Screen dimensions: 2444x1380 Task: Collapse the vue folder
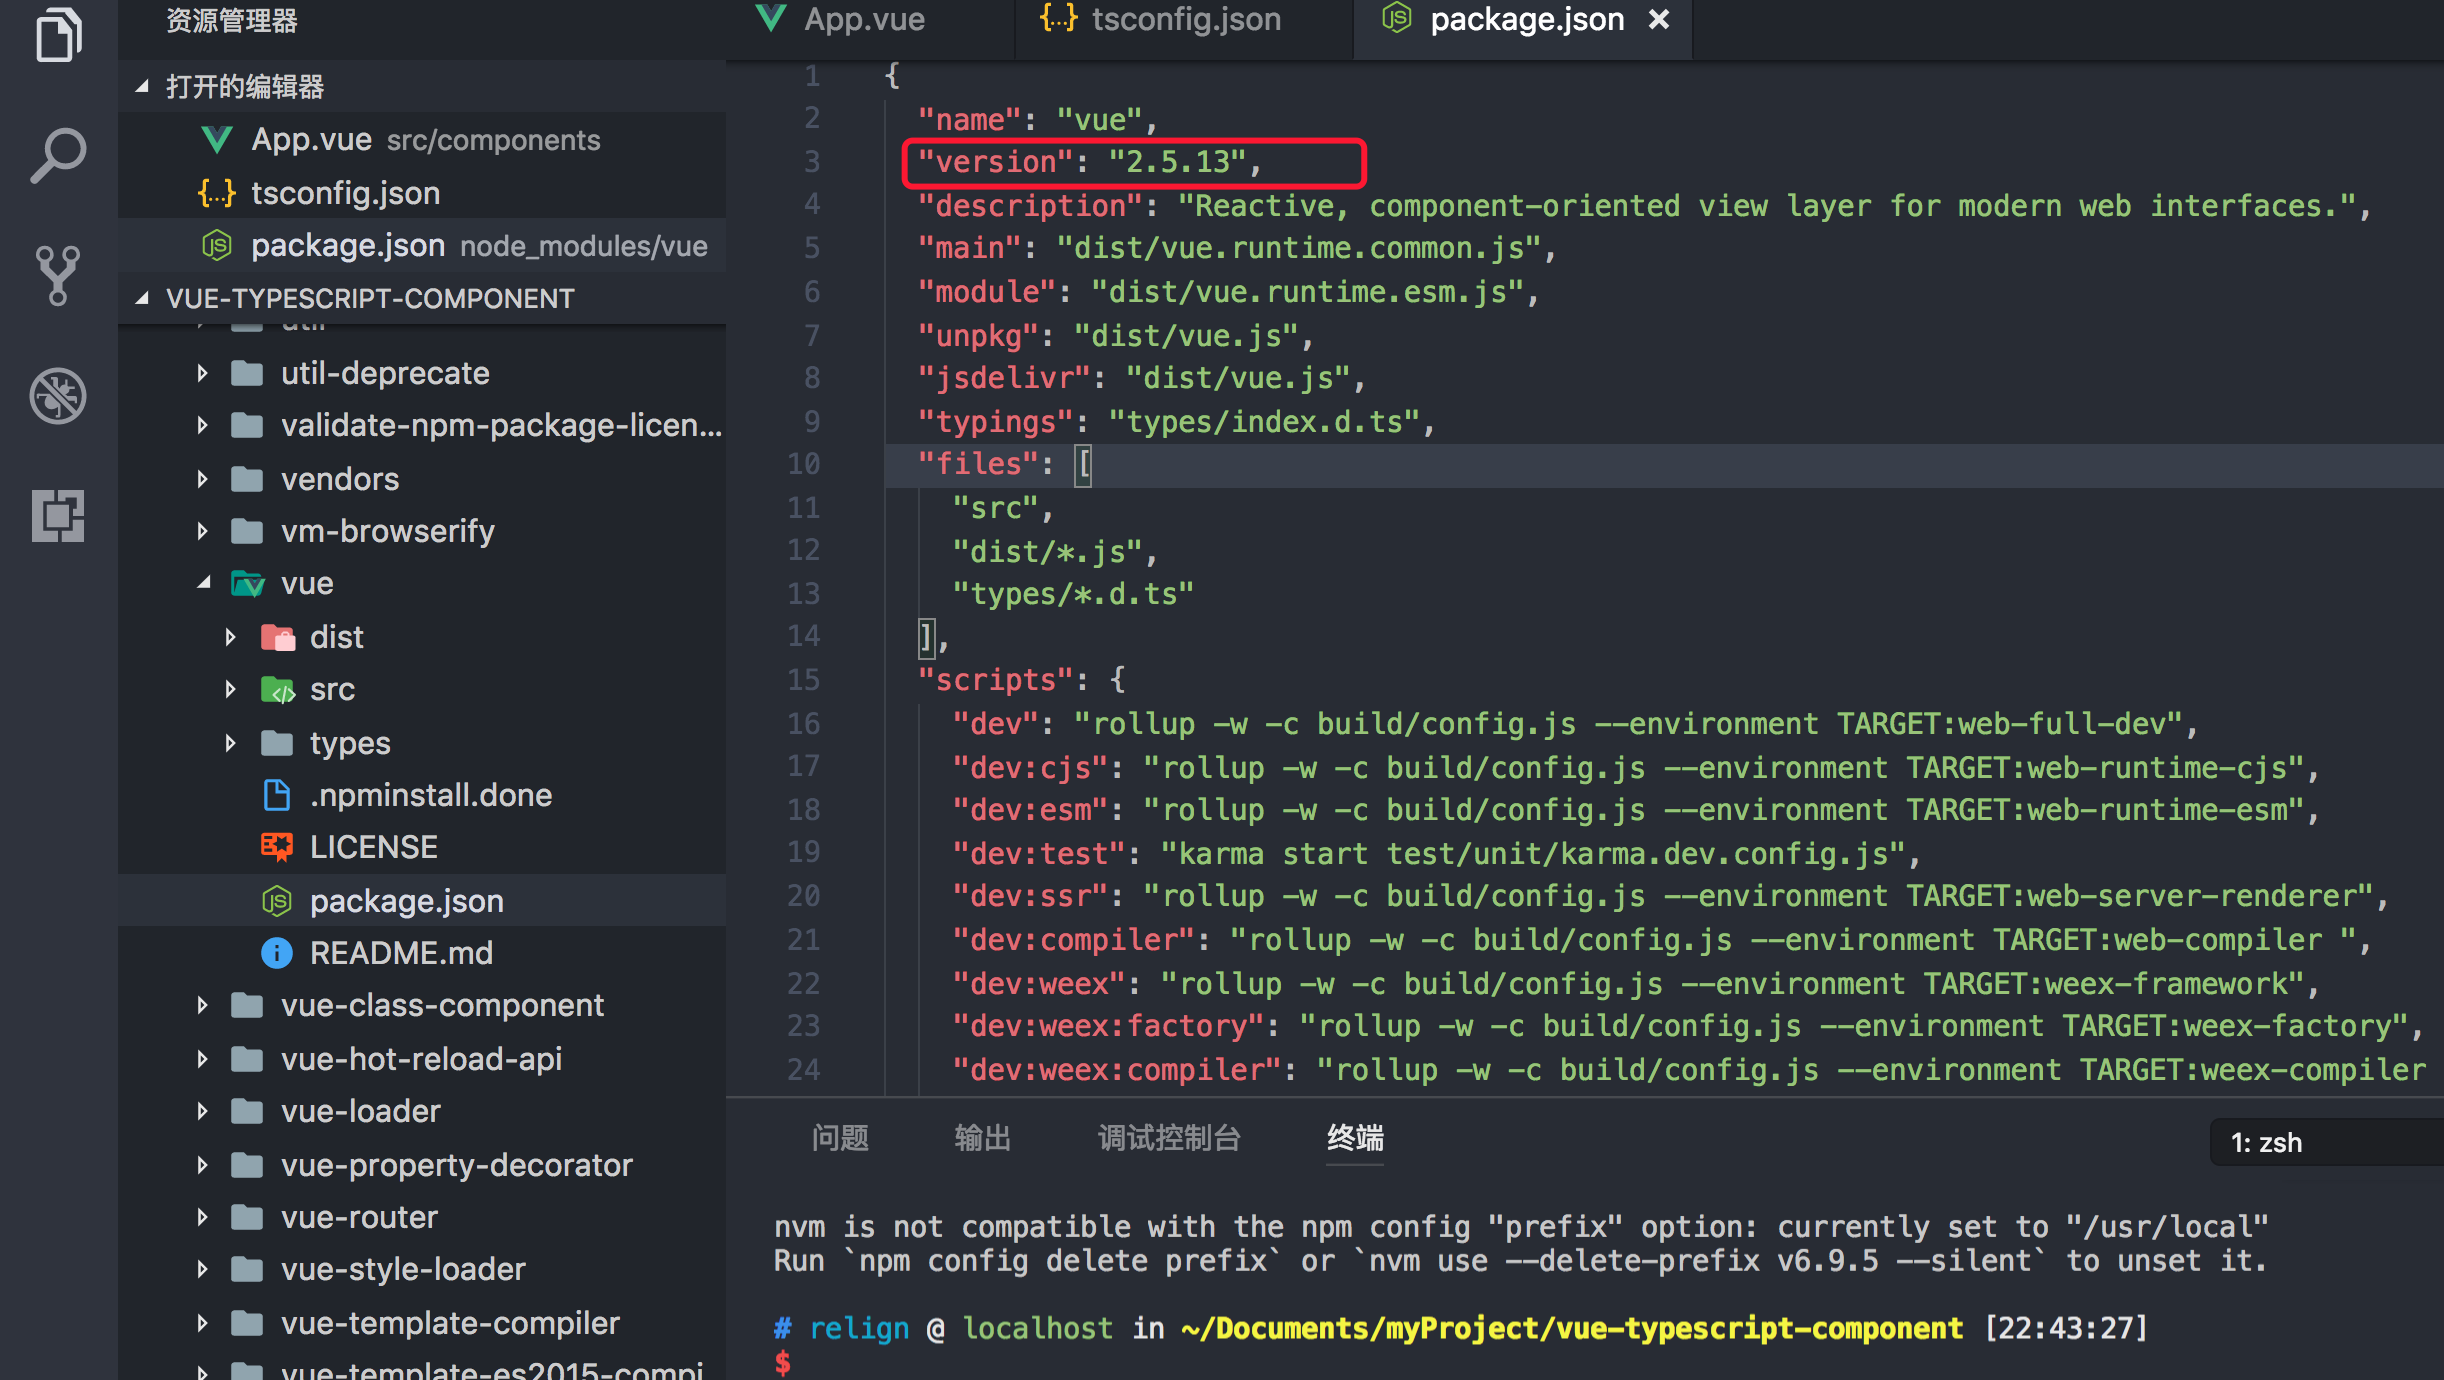(204, 583)
